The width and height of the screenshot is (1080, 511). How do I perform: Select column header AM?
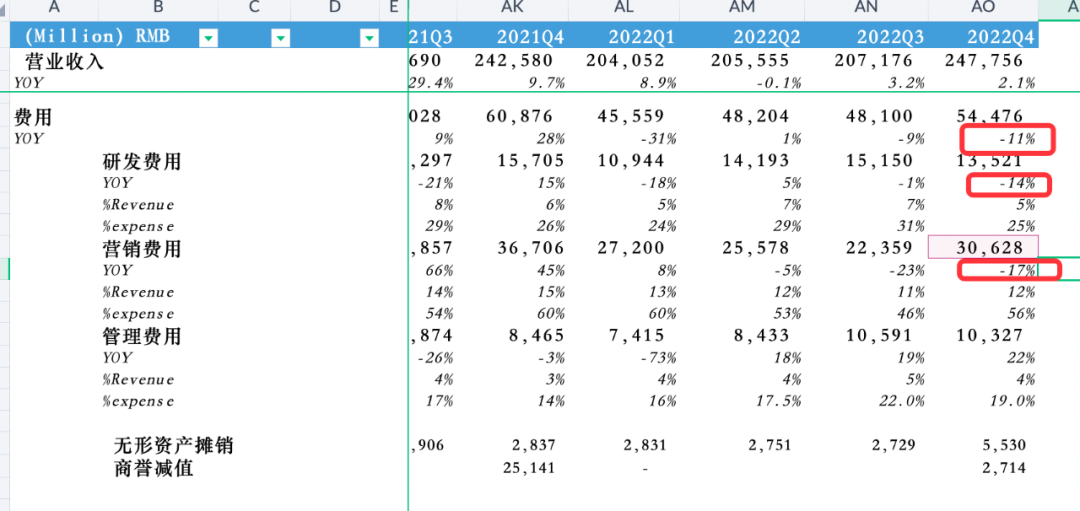741,8
